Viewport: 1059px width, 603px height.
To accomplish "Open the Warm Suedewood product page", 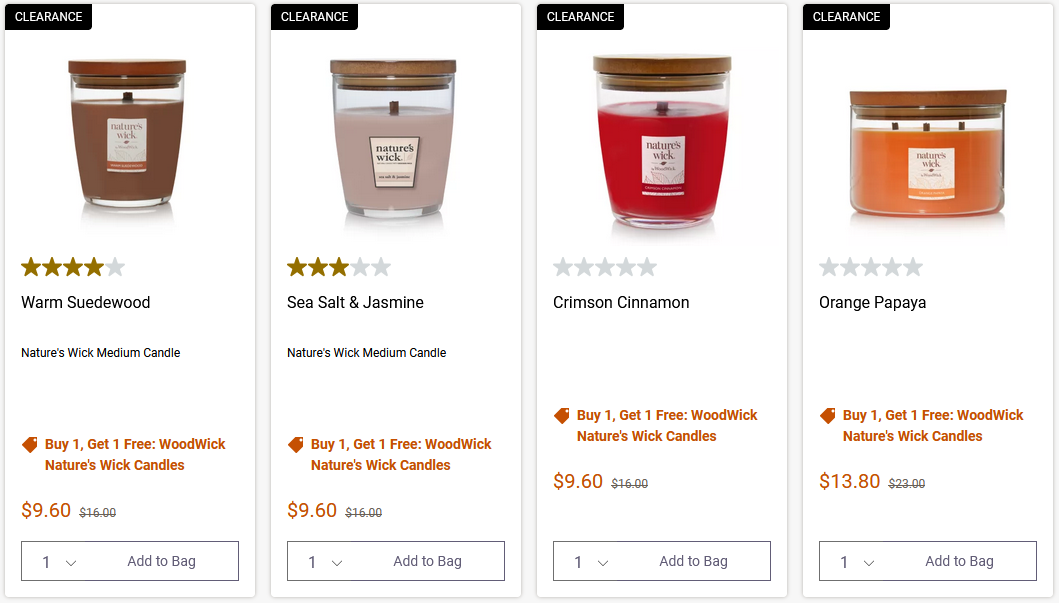I will click(x=86, y=302).
